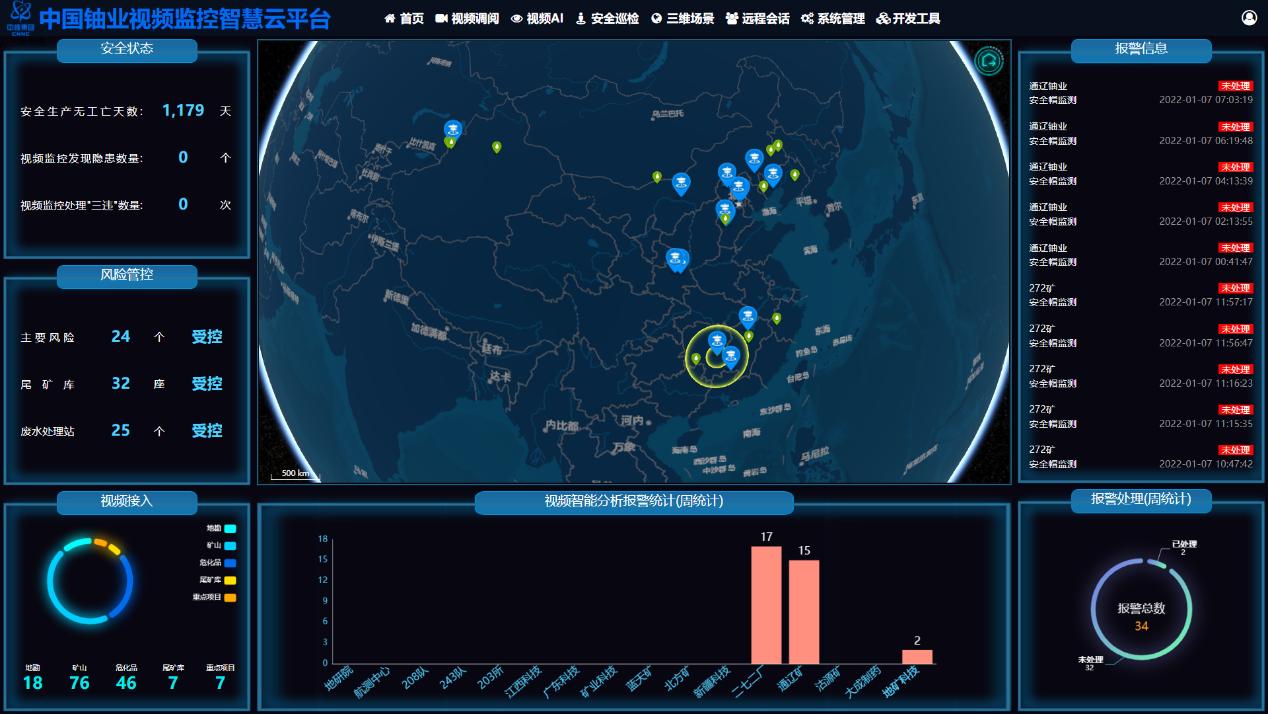Open the 开发工具 menu

tap(916, 18)
